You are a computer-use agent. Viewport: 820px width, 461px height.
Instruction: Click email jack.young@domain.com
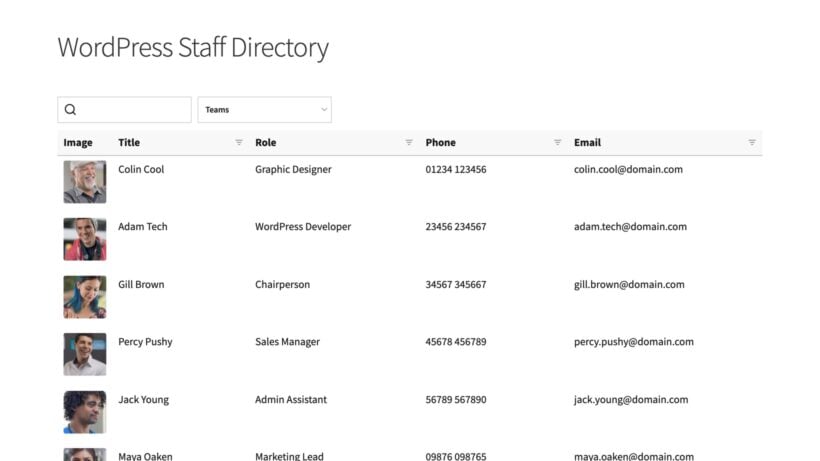631,400
